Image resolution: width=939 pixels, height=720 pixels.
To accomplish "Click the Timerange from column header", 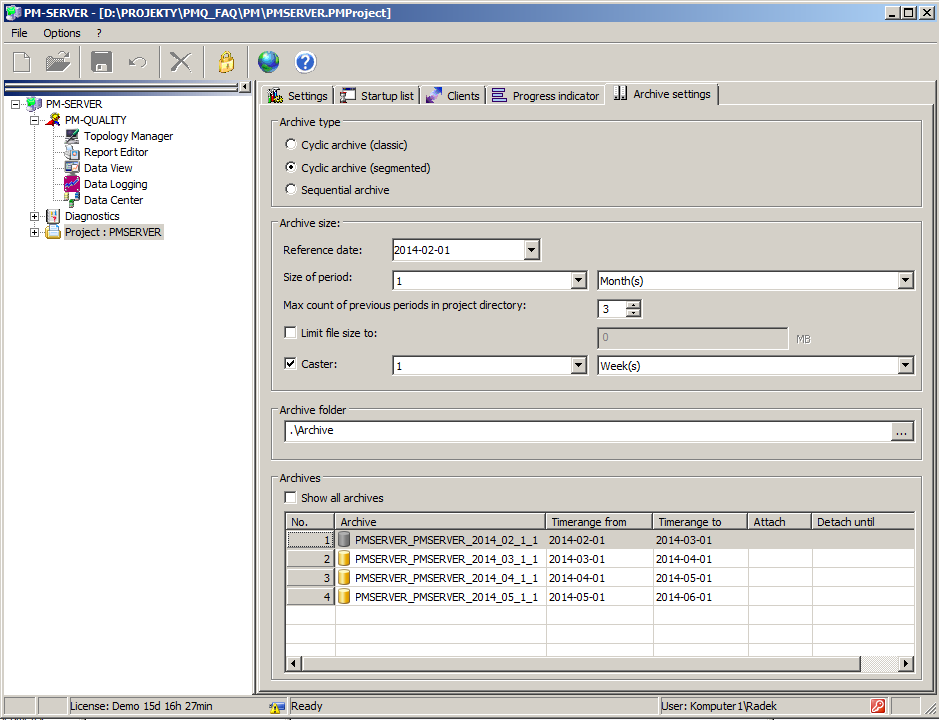I will pyautogui.click(x=599, y=522).
